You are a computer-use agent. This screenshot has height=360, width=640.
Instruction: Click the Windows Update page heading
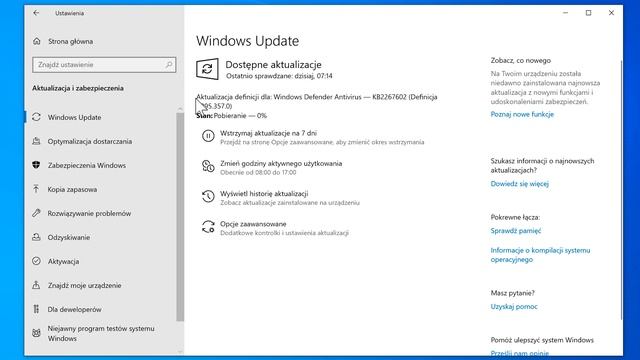247,41
